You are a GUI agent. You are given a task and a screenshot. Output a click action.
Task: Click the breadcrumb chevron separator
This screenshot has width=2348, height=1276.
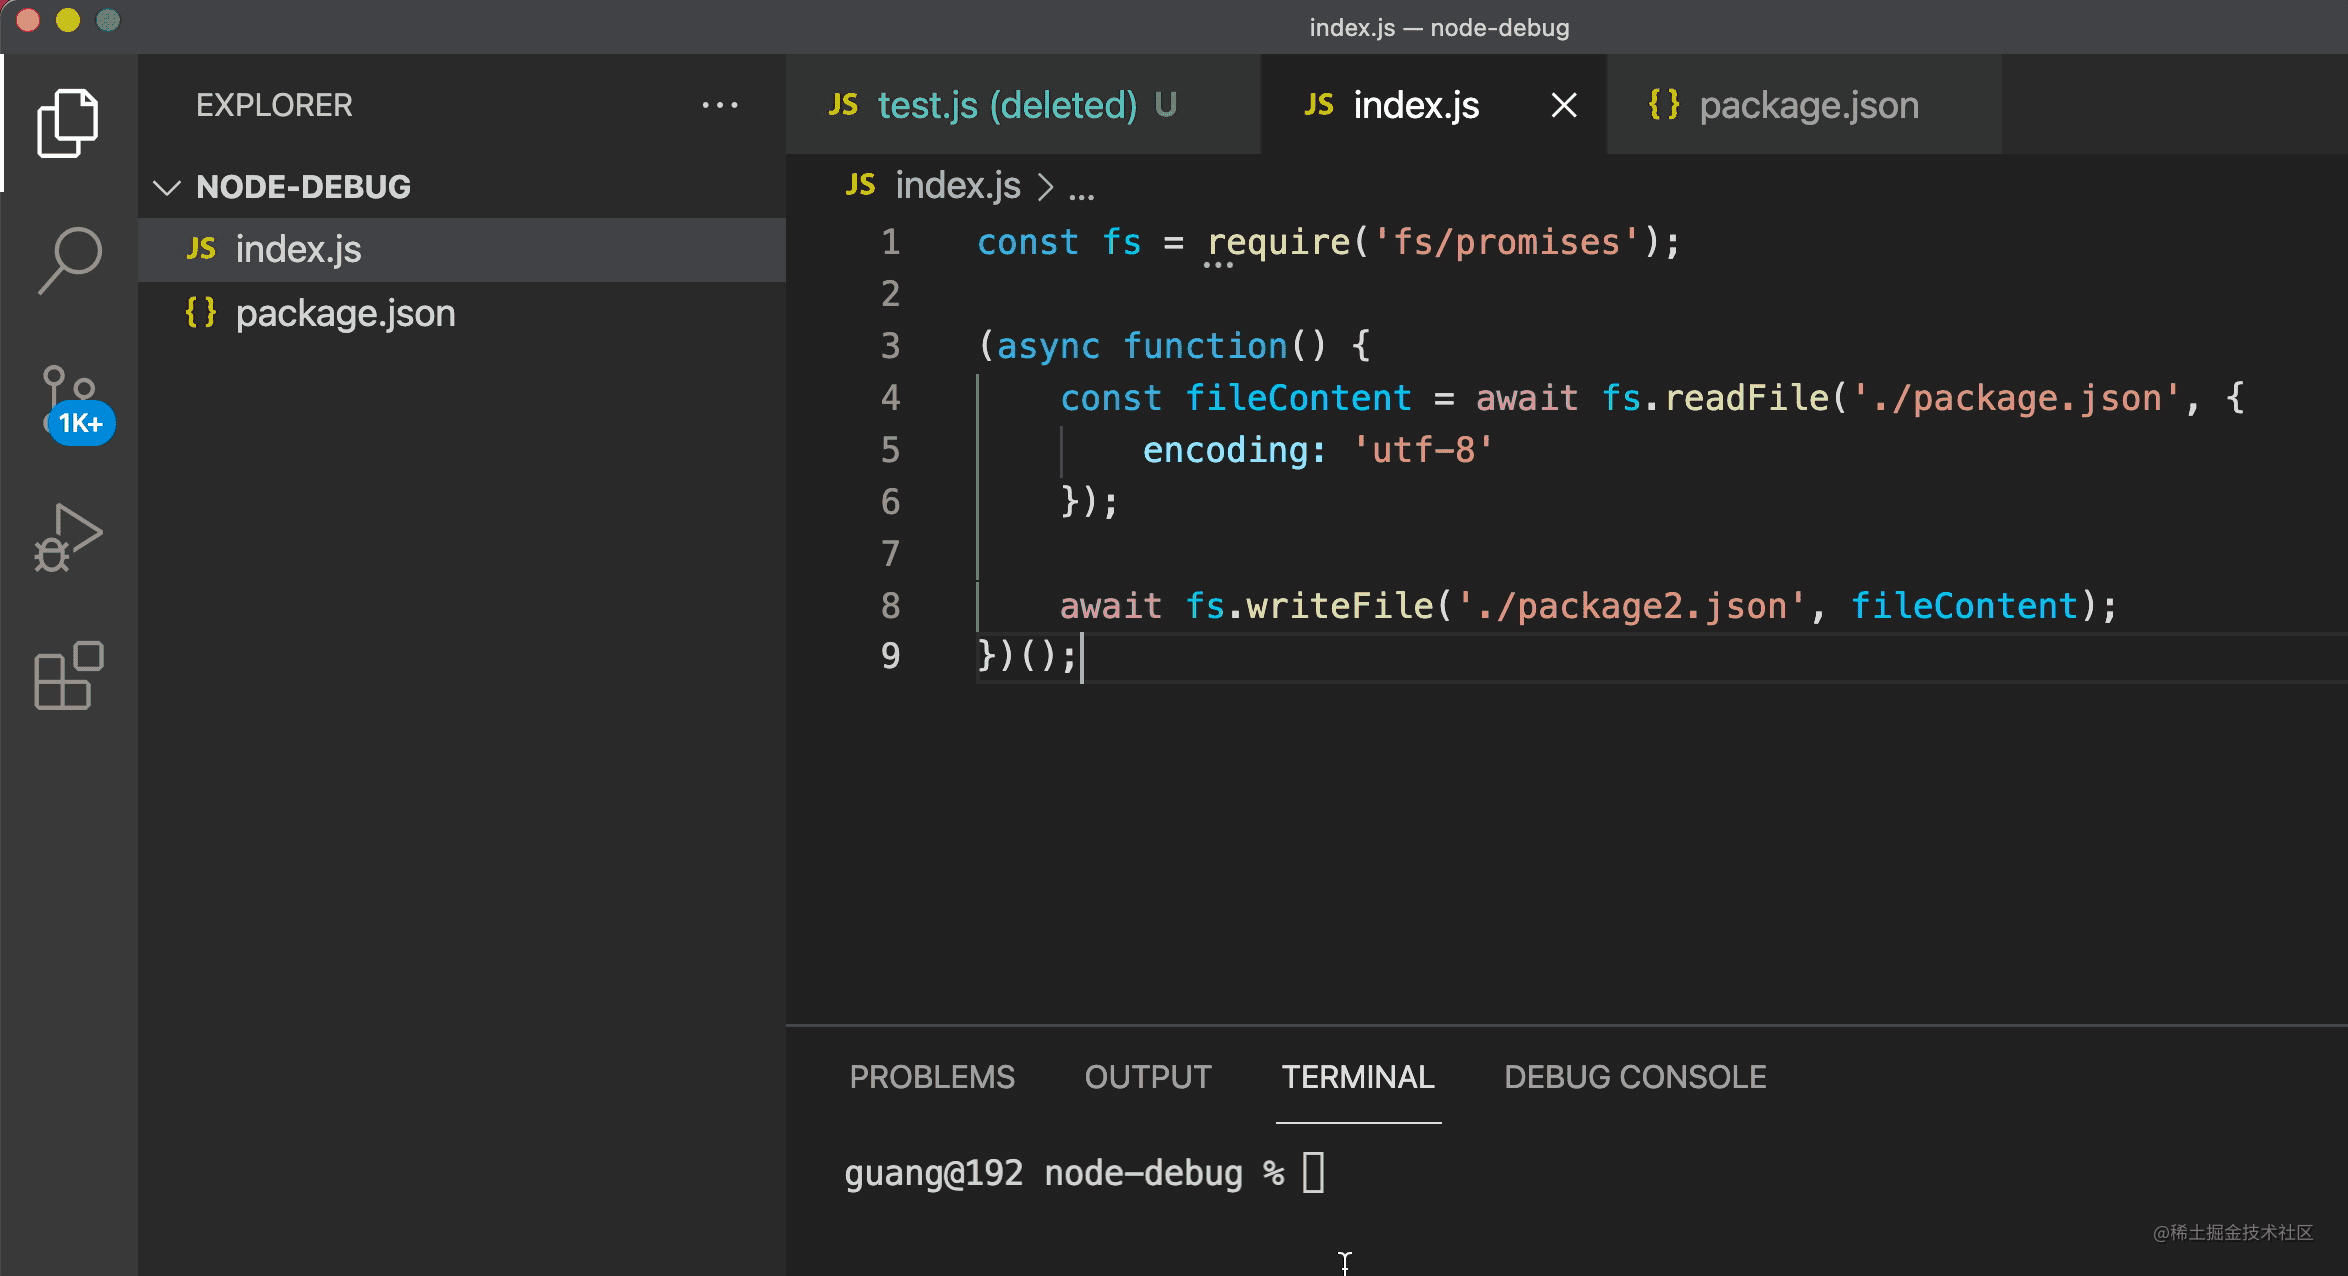point(1045,187)
